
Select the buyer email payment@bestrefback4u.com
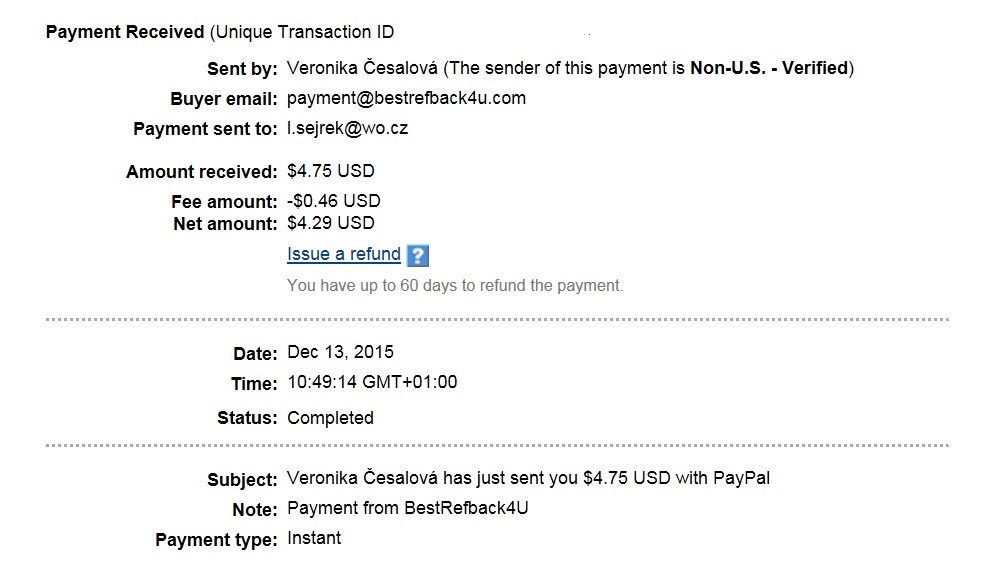406,99
